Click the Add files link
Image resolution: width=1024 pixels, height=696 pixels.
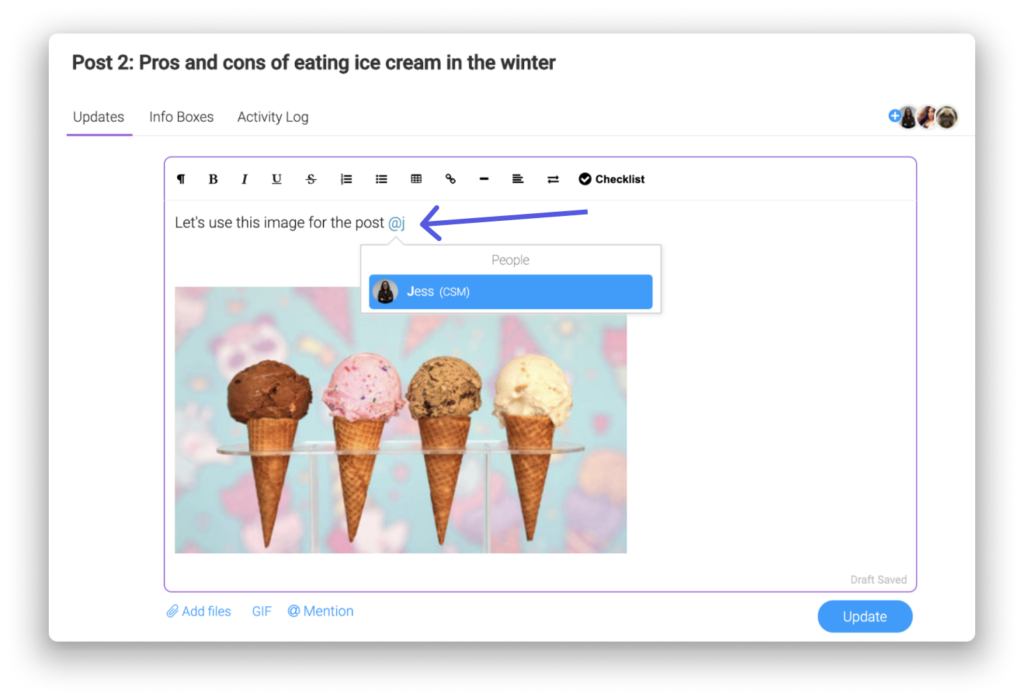tap(199, 611)
